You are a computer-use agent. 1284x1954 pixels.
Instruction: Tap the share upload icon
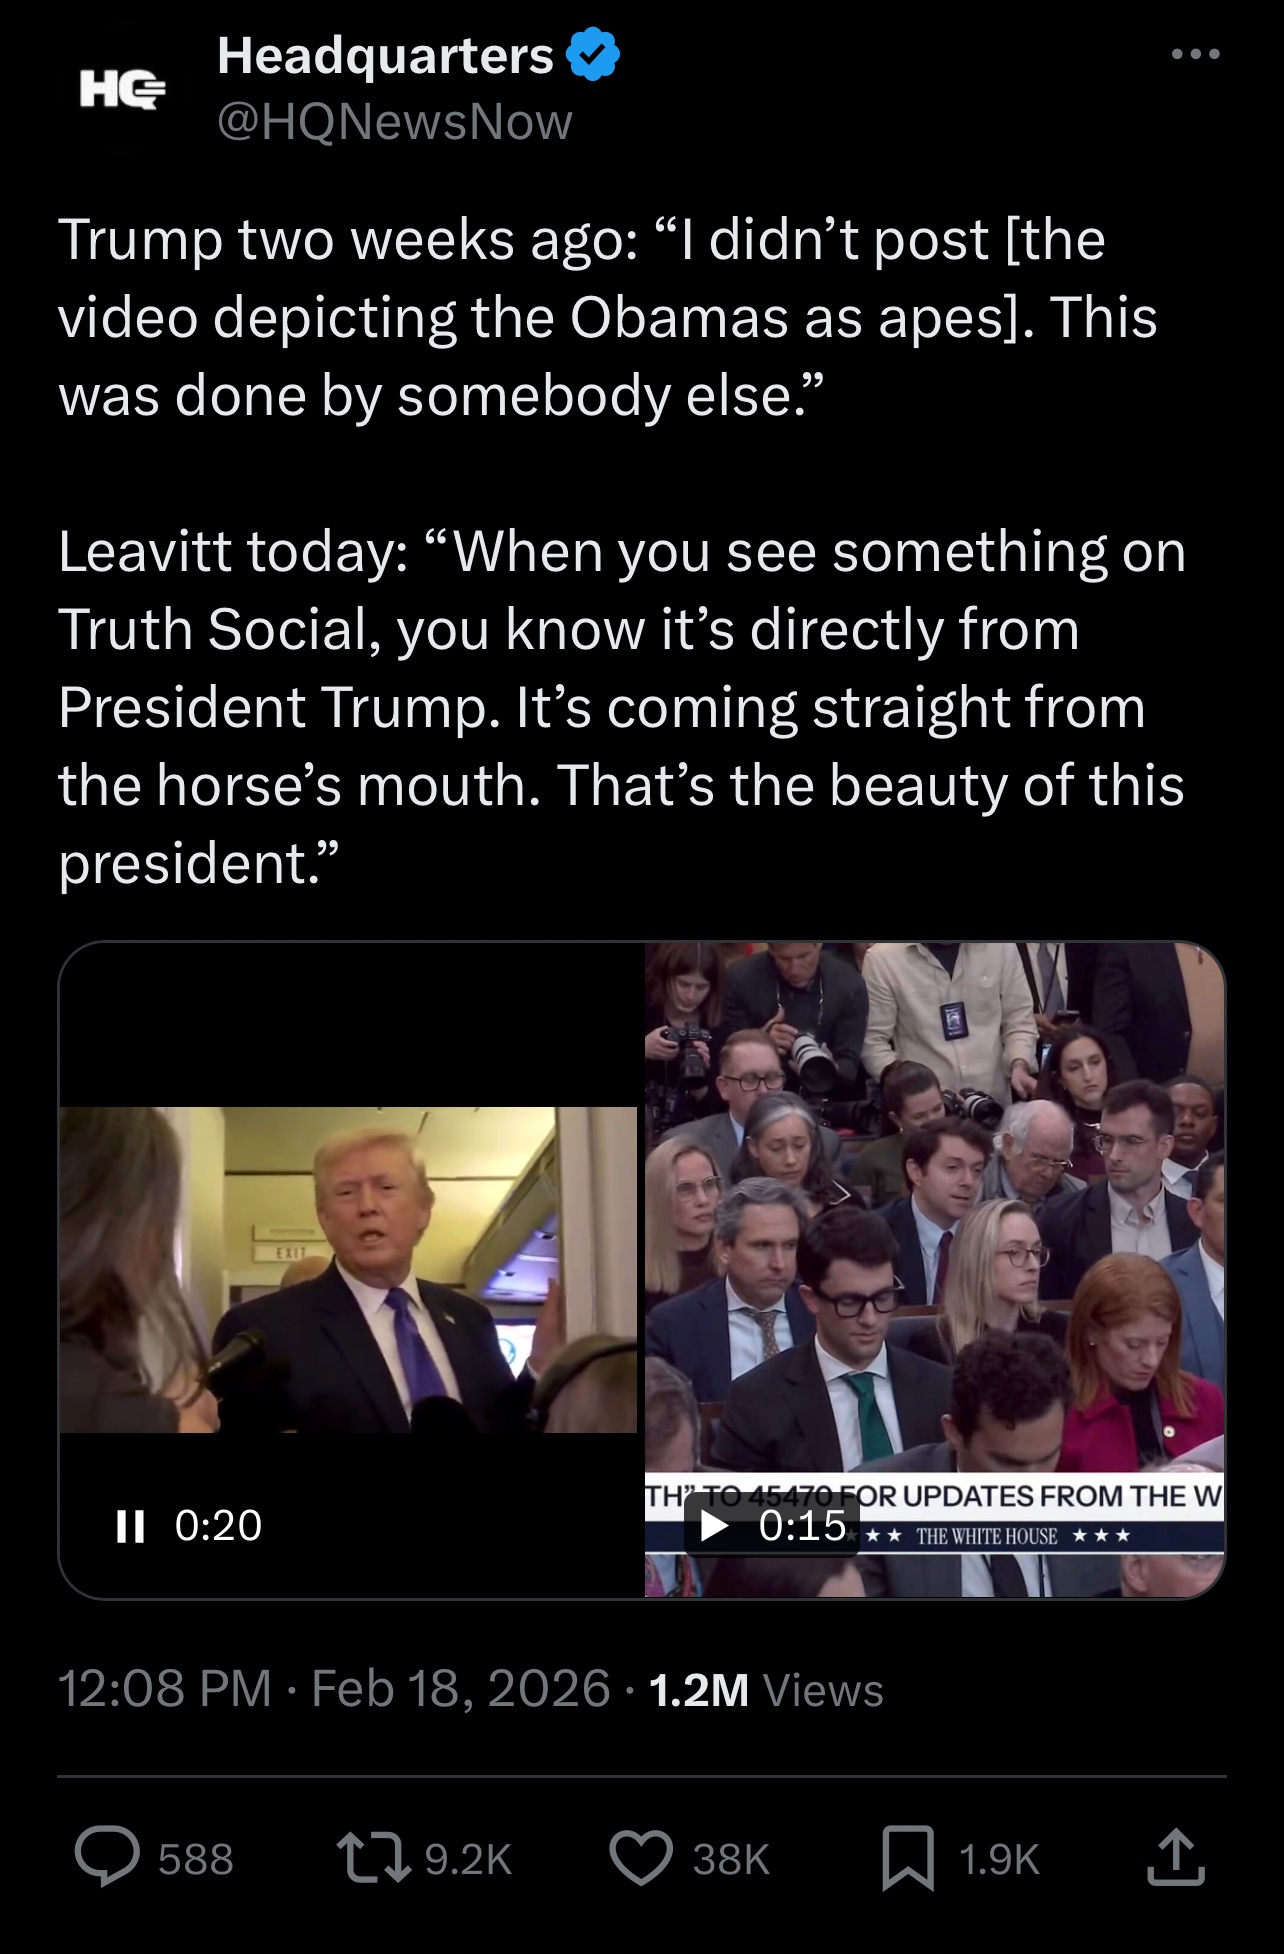pos(1176,1858)
